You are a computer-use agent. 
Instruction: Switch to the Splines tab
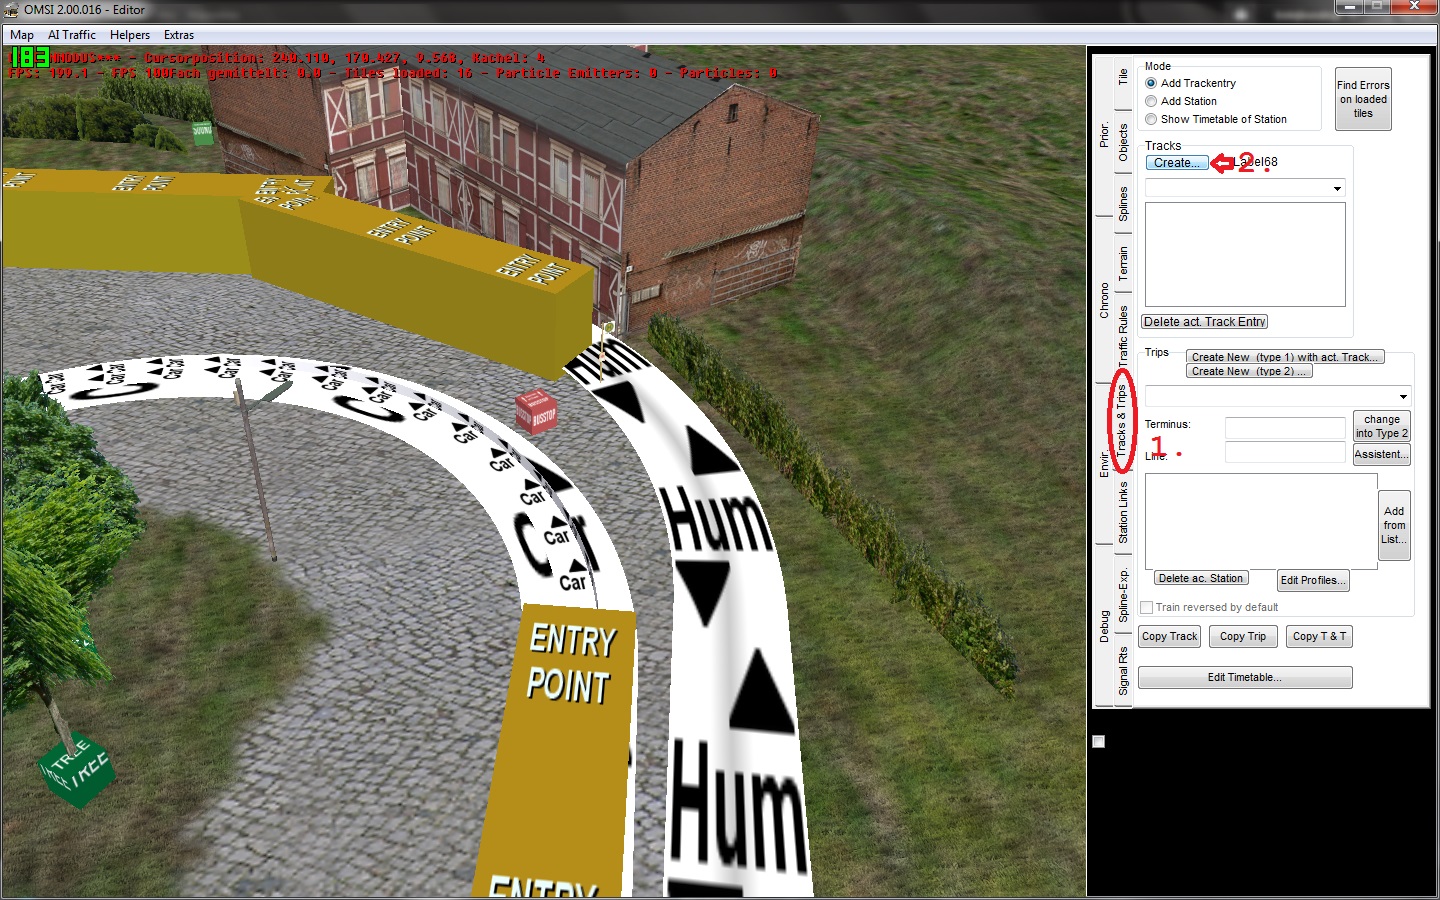click(1123, 203)
